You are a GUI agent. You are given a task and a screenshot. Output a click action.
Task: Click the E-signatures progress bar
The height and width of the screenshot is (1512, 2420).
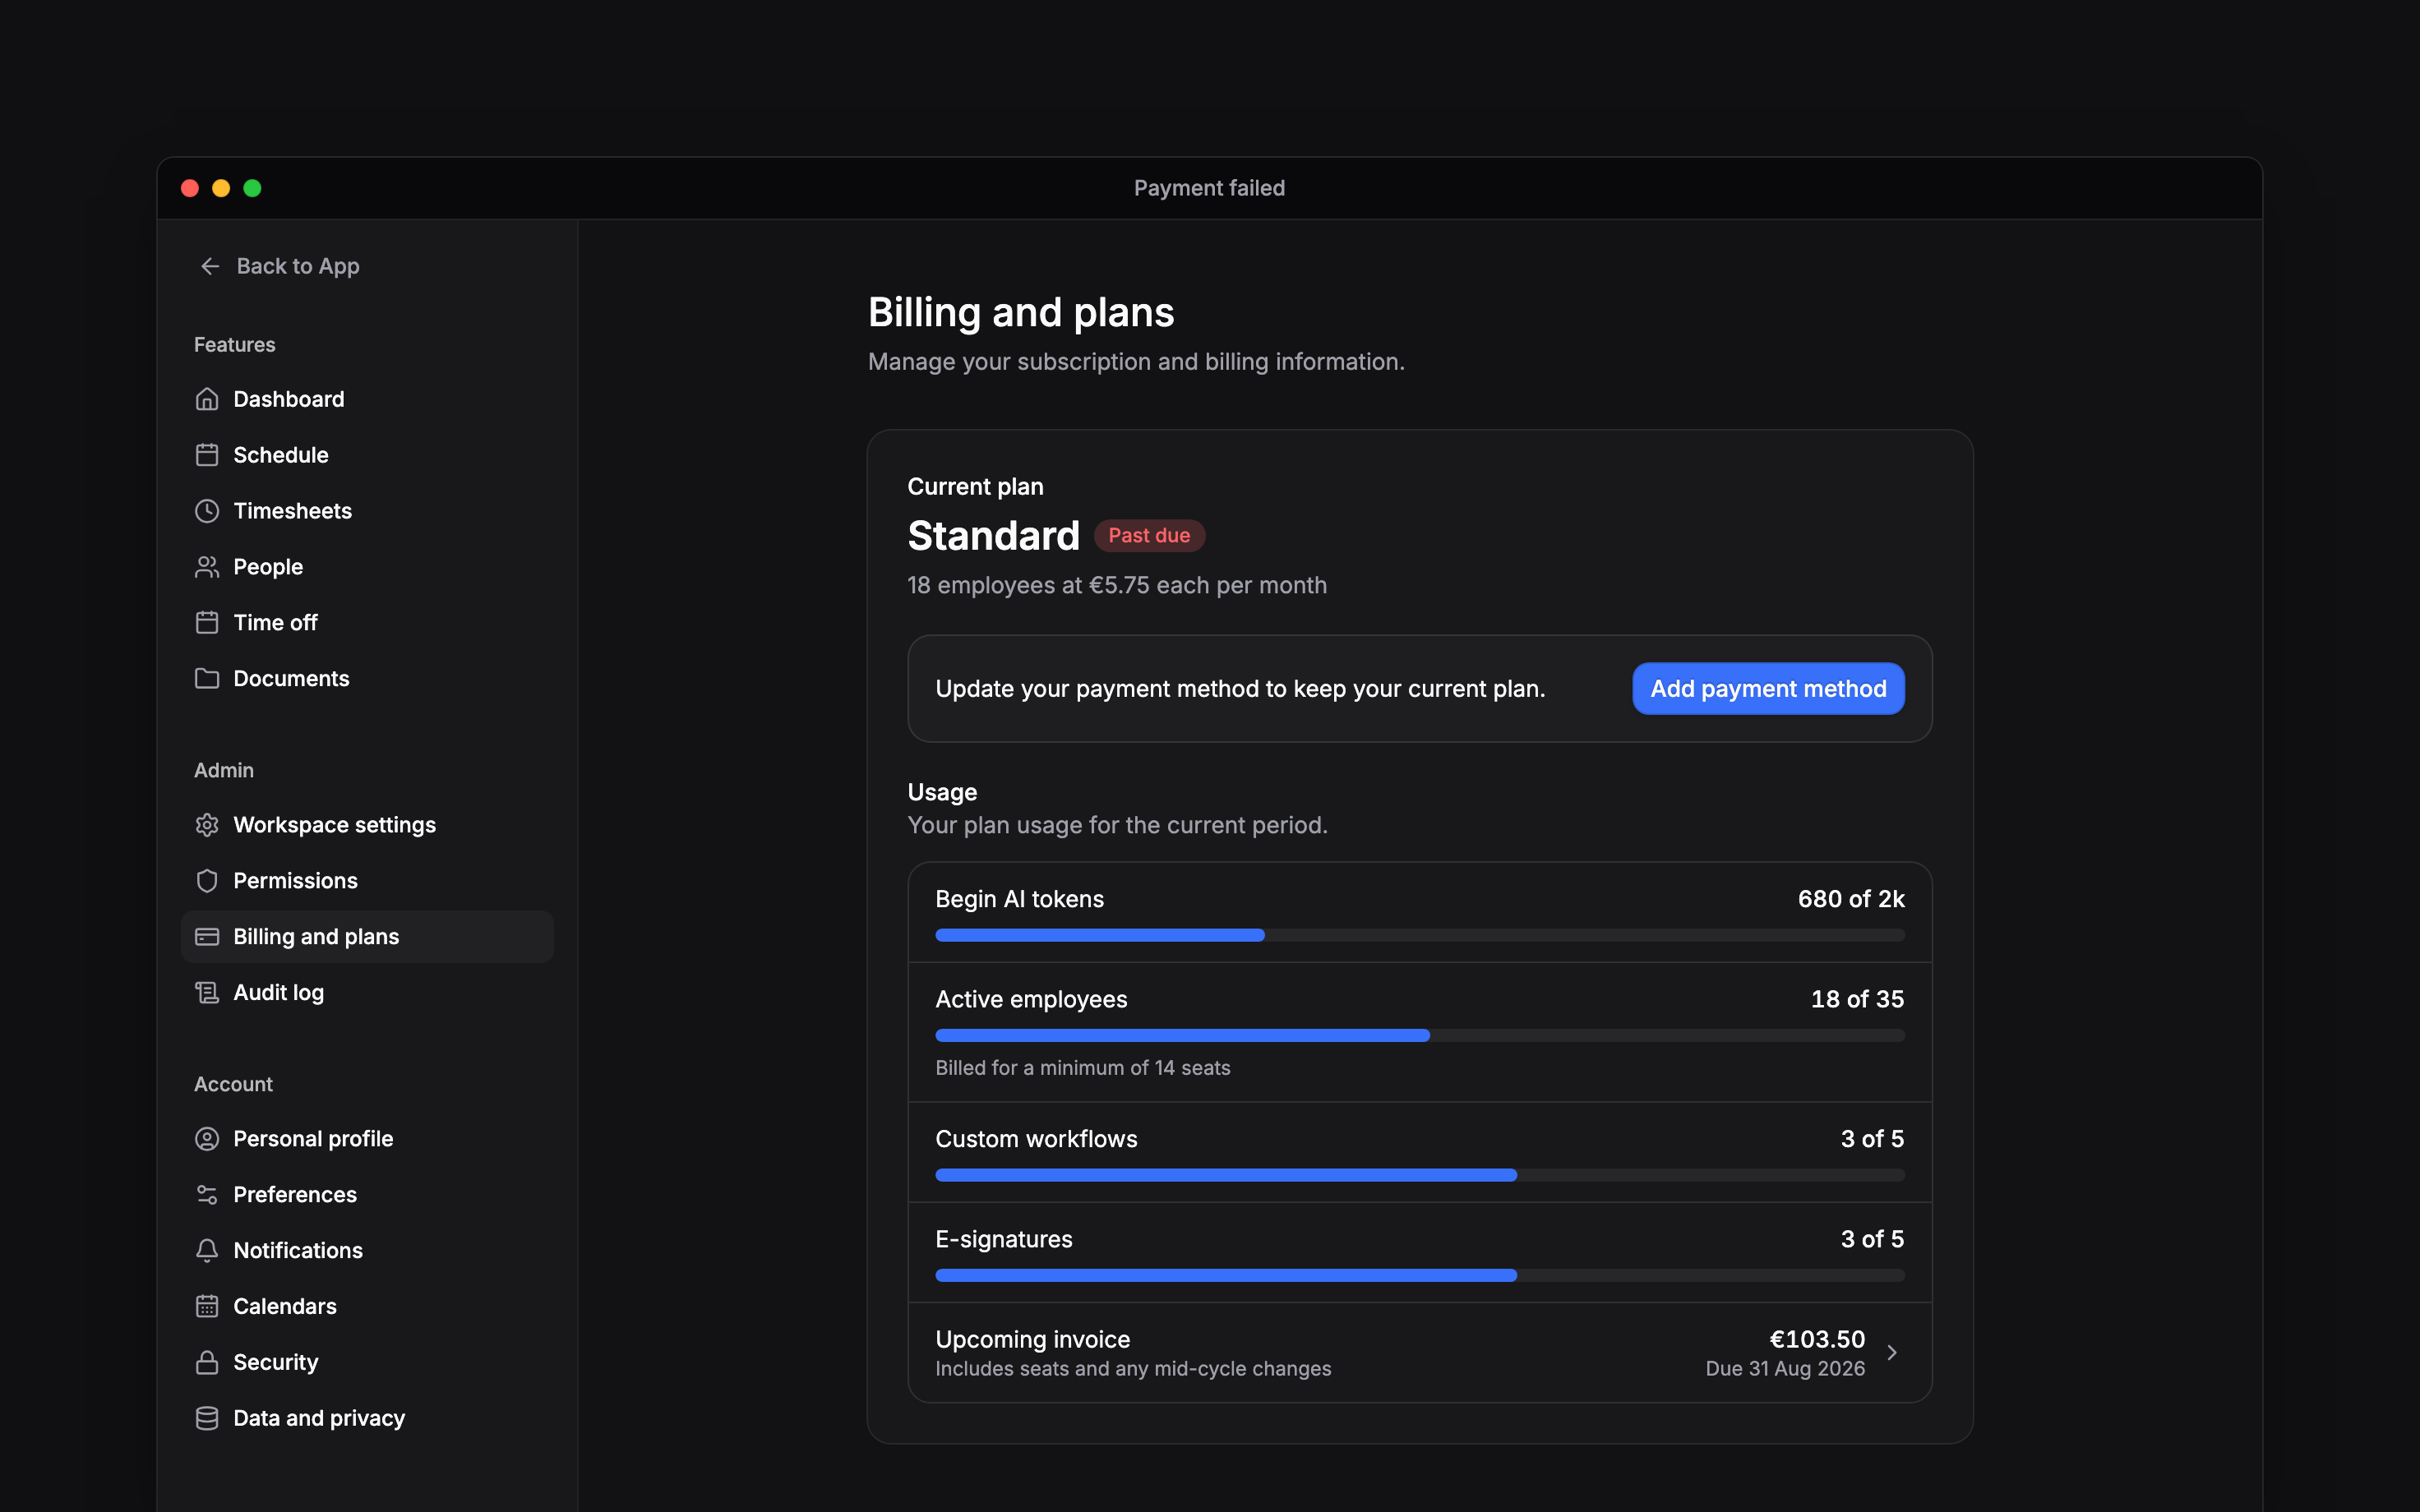click(x=1420, y=1275)
